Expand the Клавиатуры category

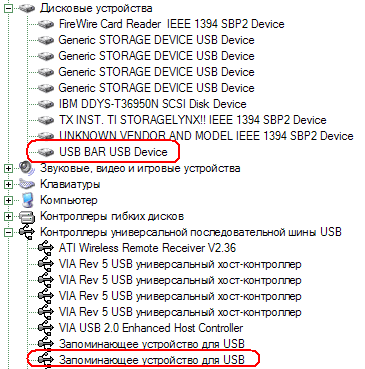pyautogui.click(x=8, y=184)
